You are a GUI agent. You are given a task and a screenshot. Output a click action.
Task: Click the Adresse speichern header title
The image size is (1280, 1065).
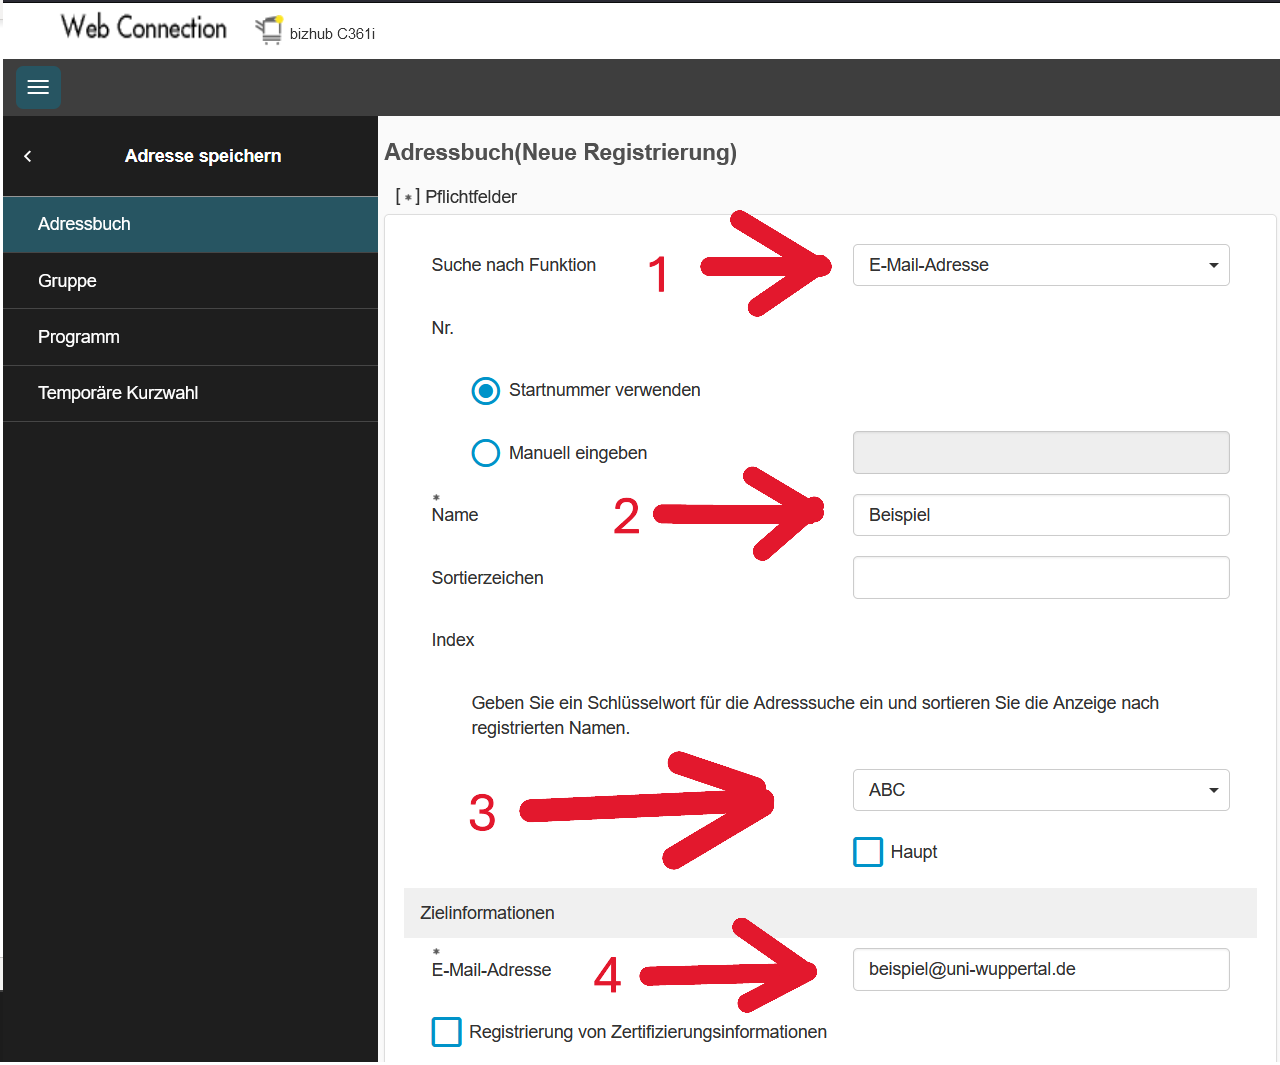point(203,156)
